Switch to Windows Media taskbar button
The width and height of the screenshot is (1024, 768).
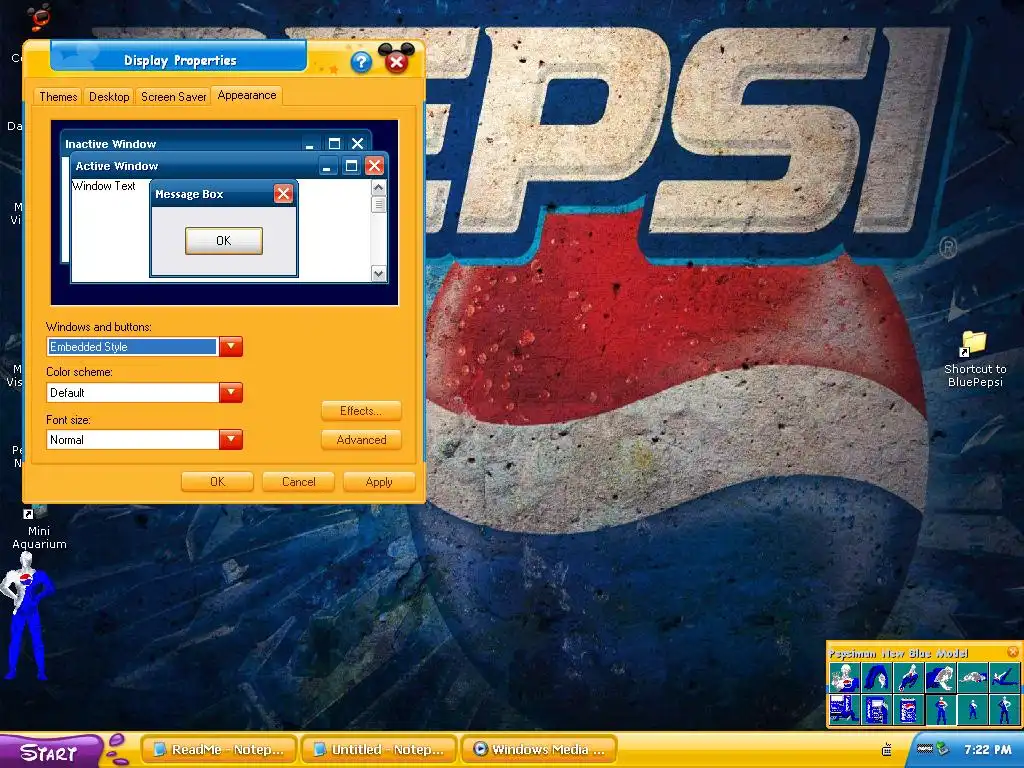point(539,750)
